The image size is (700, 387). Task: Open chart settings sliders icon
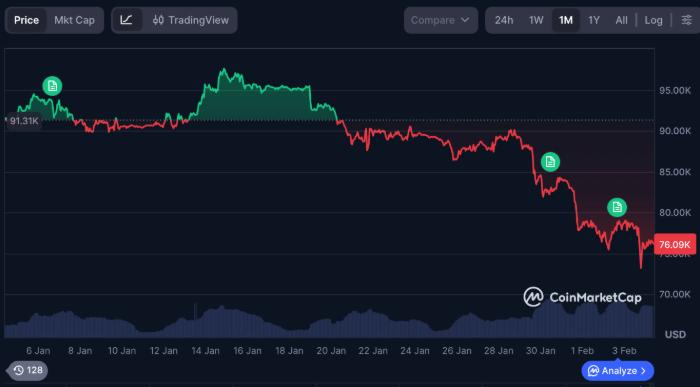pyautogui.click(x=687, y=20)
